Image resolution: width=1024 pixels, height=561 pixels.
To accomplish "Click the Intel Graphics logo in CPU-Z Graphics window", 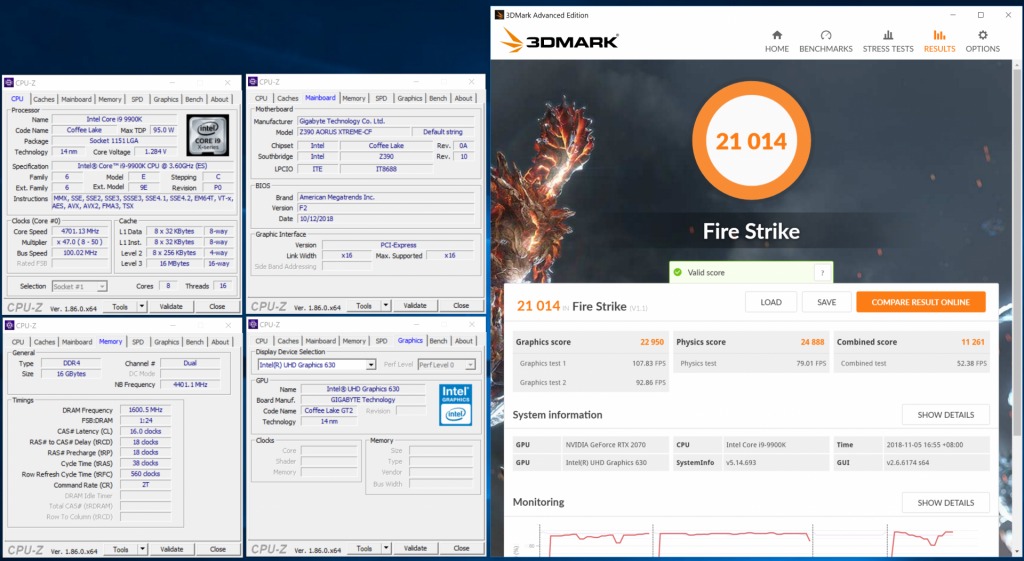I will coord(455,404).
